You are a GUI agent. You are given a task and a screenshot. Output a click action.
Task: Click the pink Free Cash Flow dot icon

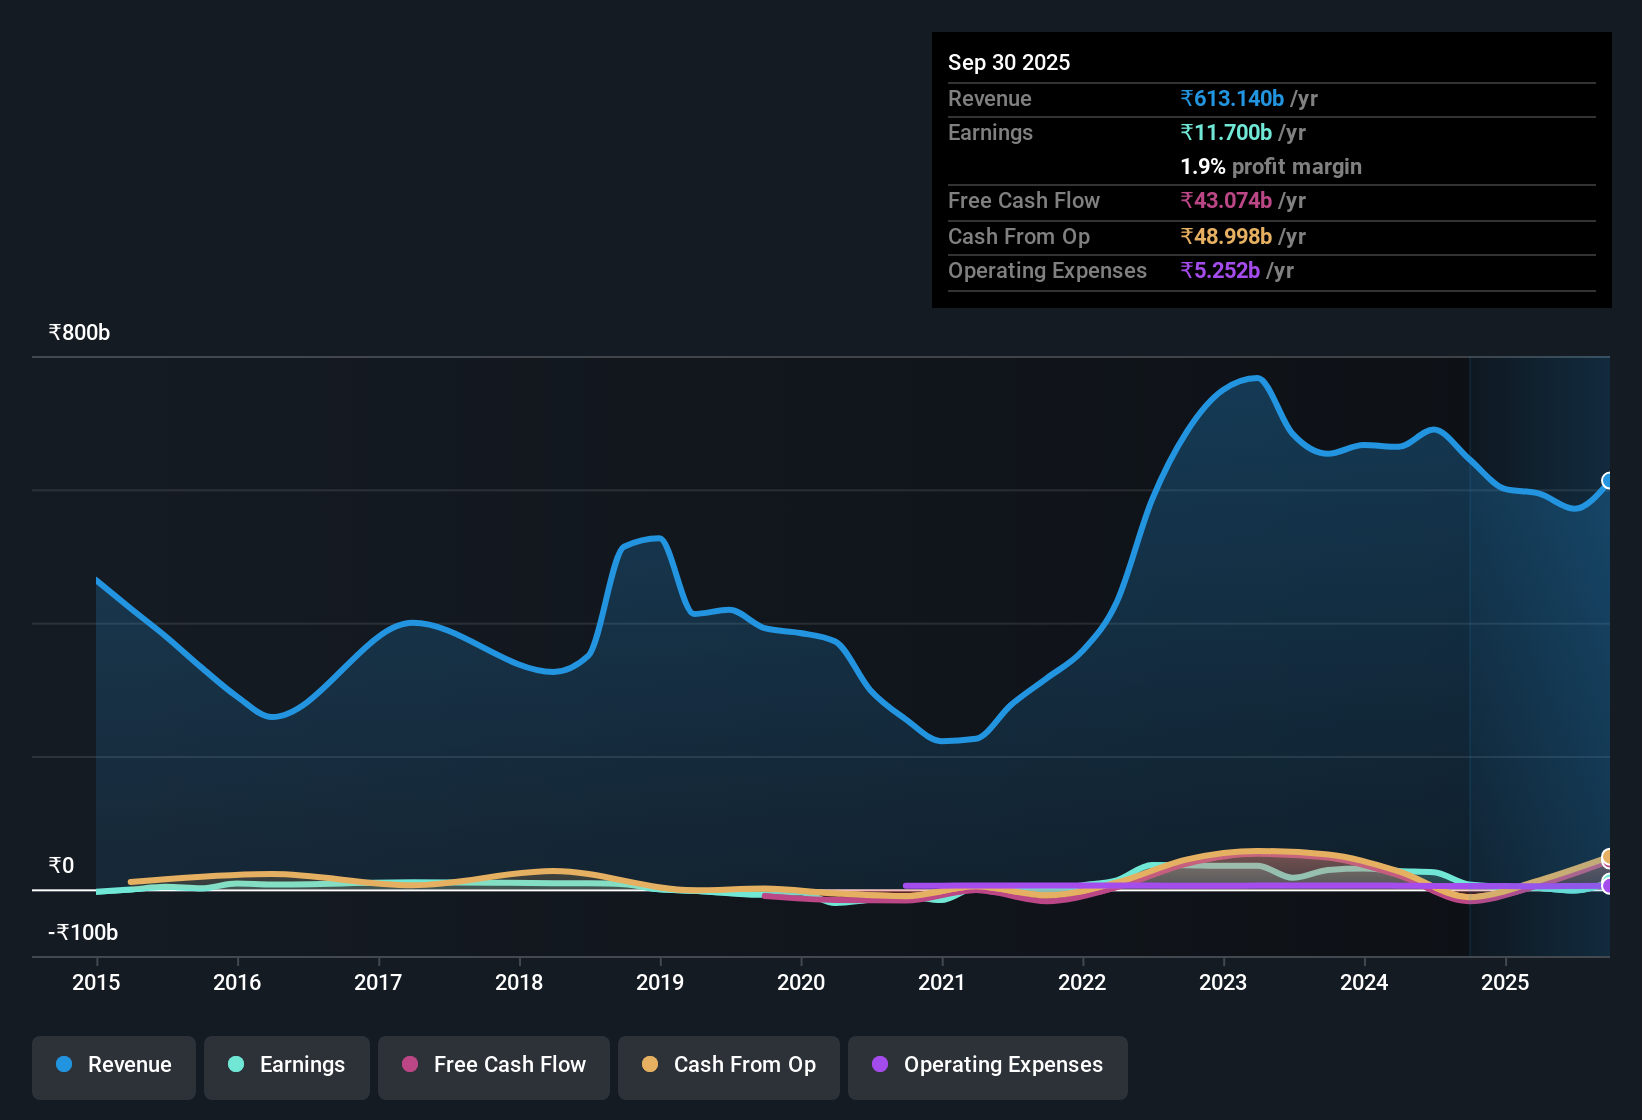point(410,1065)
